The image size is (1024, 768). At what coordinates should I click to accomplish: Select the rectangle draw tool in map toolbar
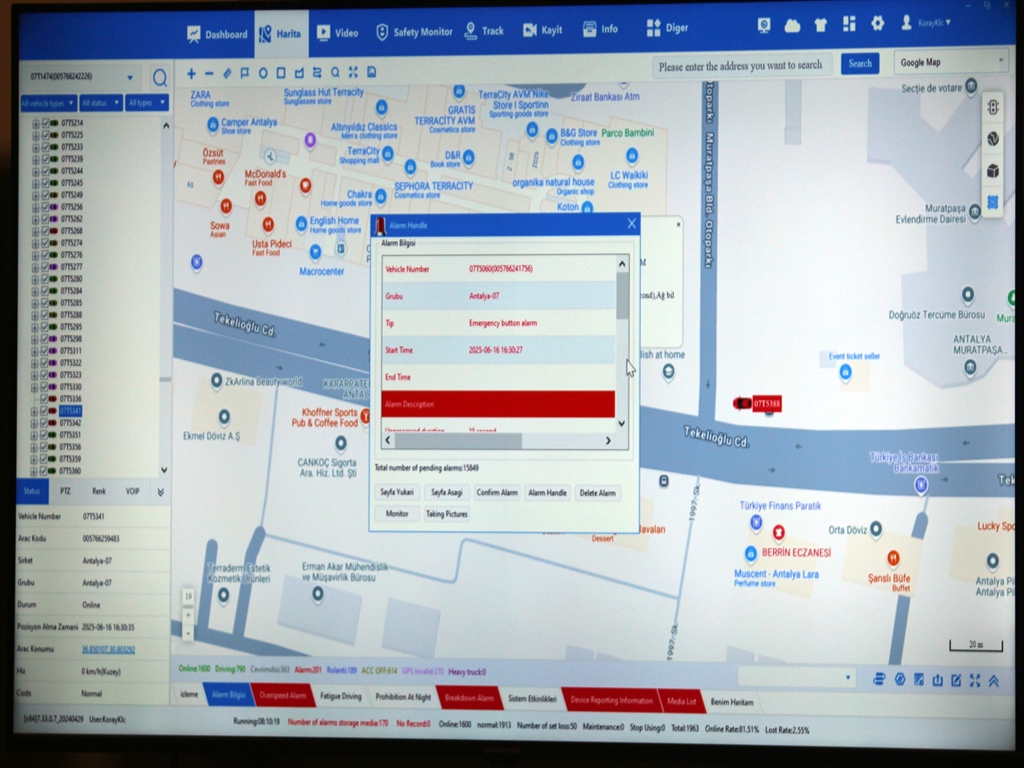point(281,73)
